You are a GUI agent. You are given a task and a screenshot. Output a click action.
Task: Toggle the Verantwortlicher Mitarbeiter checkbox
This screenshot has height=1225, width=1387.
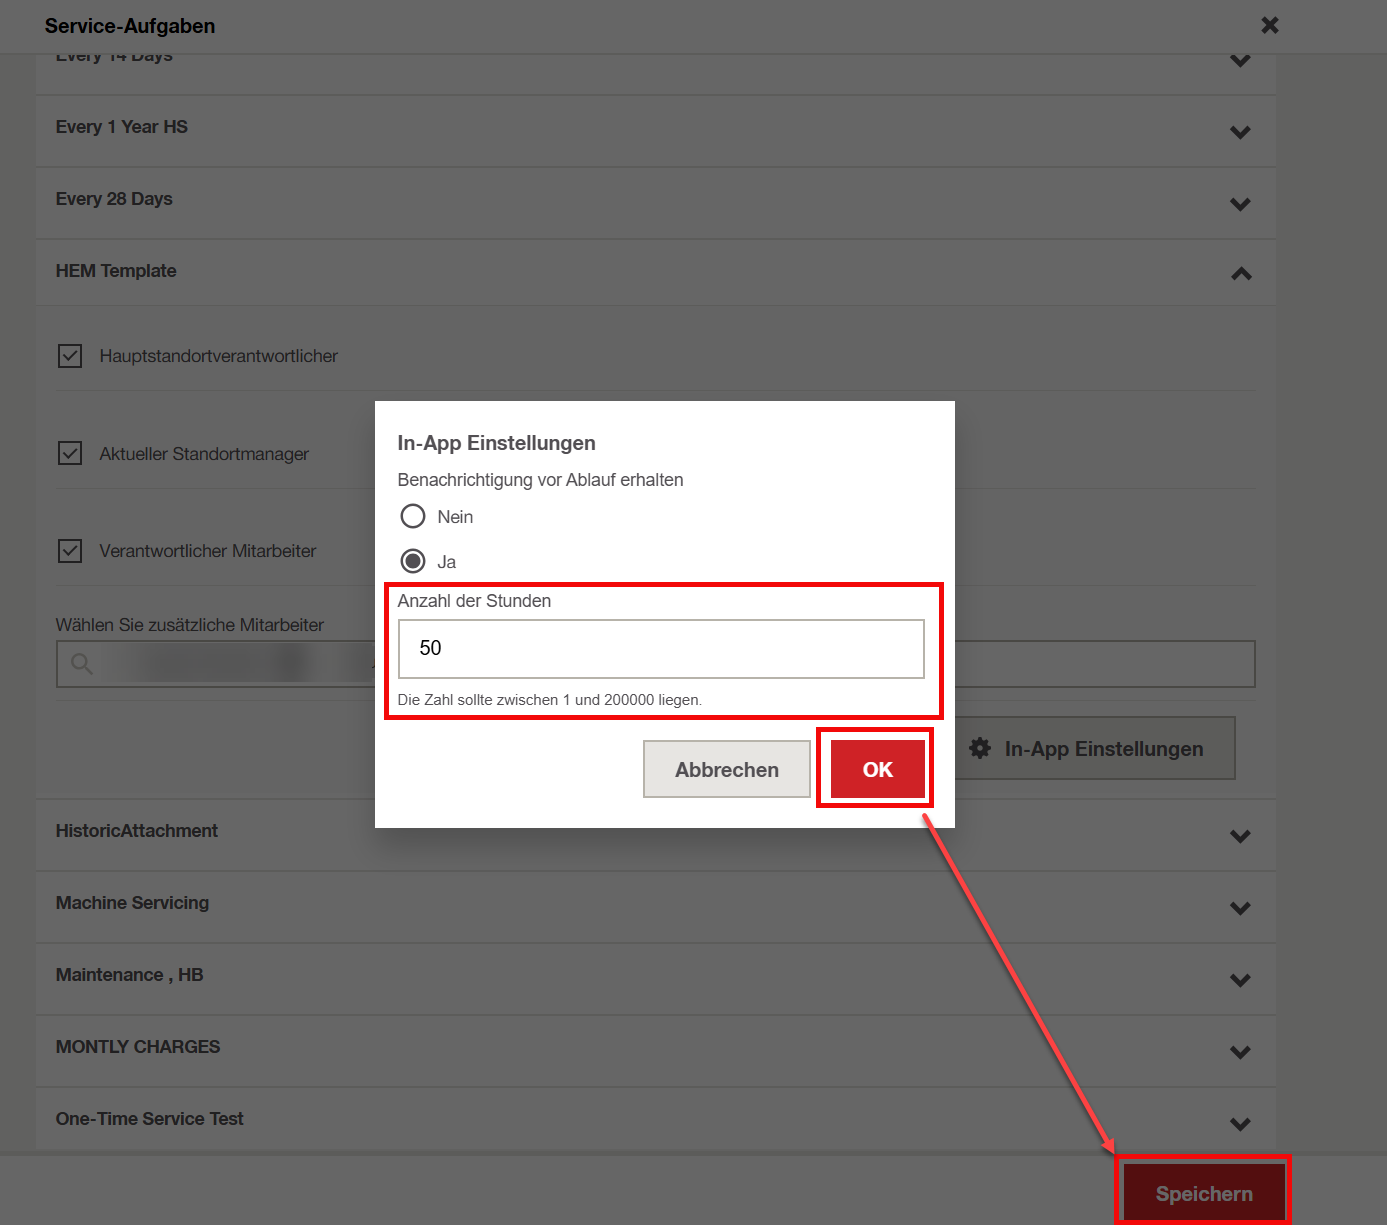pyautogui.click(x=70, y=551)
